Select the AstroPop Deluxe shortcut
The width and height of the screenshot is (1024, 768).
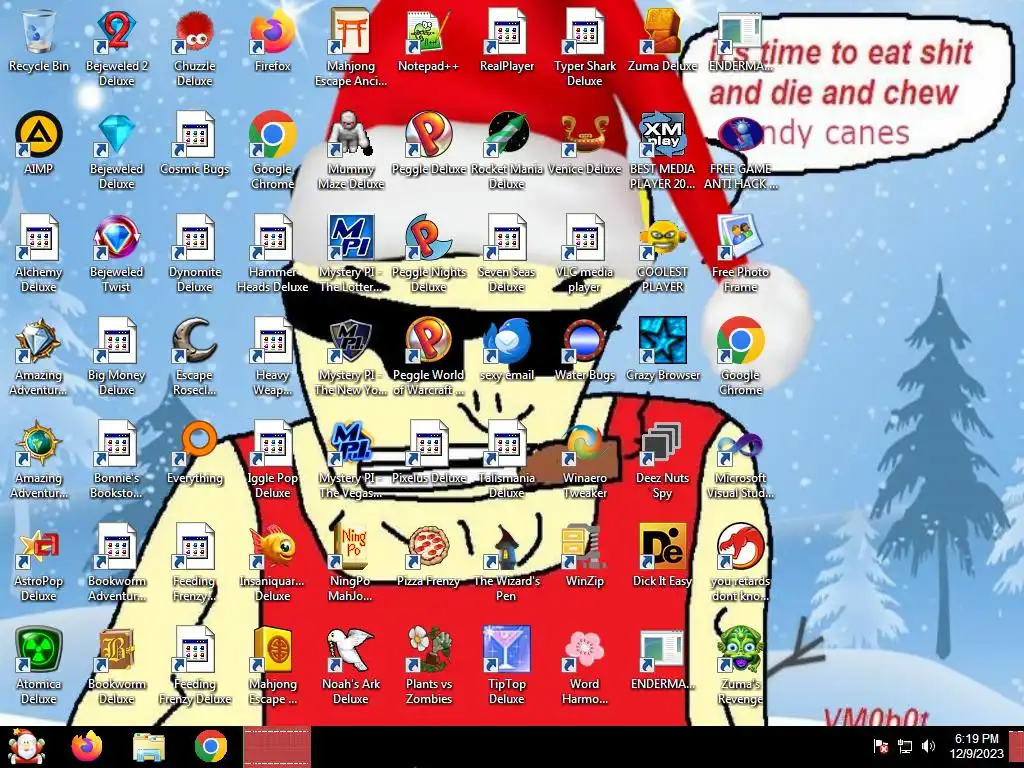[39, 562]
